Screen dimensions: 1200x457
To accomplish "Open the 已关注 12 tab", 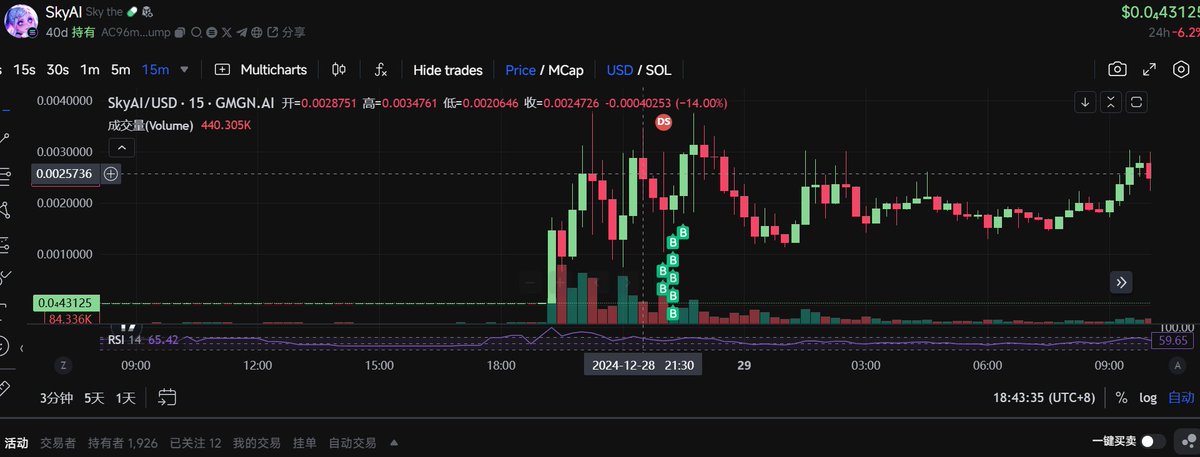I will pos(195,442).
